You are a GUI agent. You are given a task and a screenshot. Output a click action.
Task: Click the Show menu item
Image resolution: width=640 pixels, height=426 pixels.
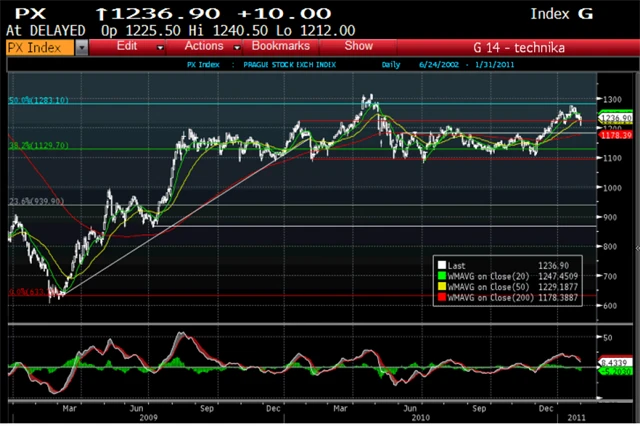tap(358, 47)
